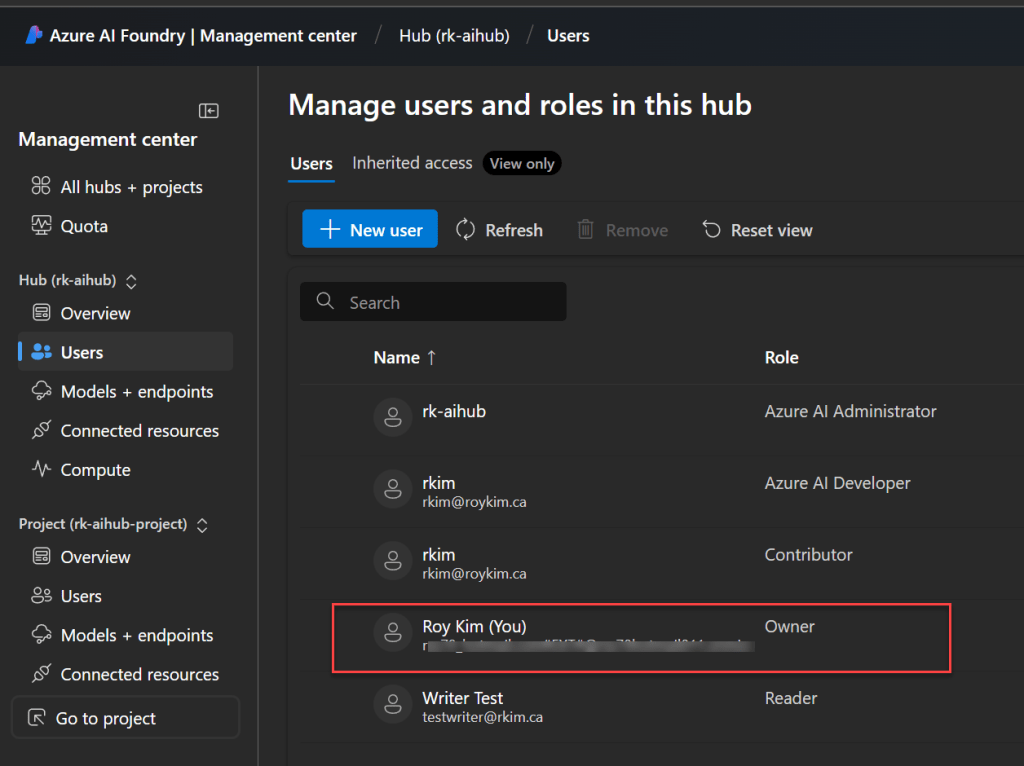Image resolution: width=1024 pixels, height=766 pixels.
Task: Click the New user button
Action: [x=369, y=230]
